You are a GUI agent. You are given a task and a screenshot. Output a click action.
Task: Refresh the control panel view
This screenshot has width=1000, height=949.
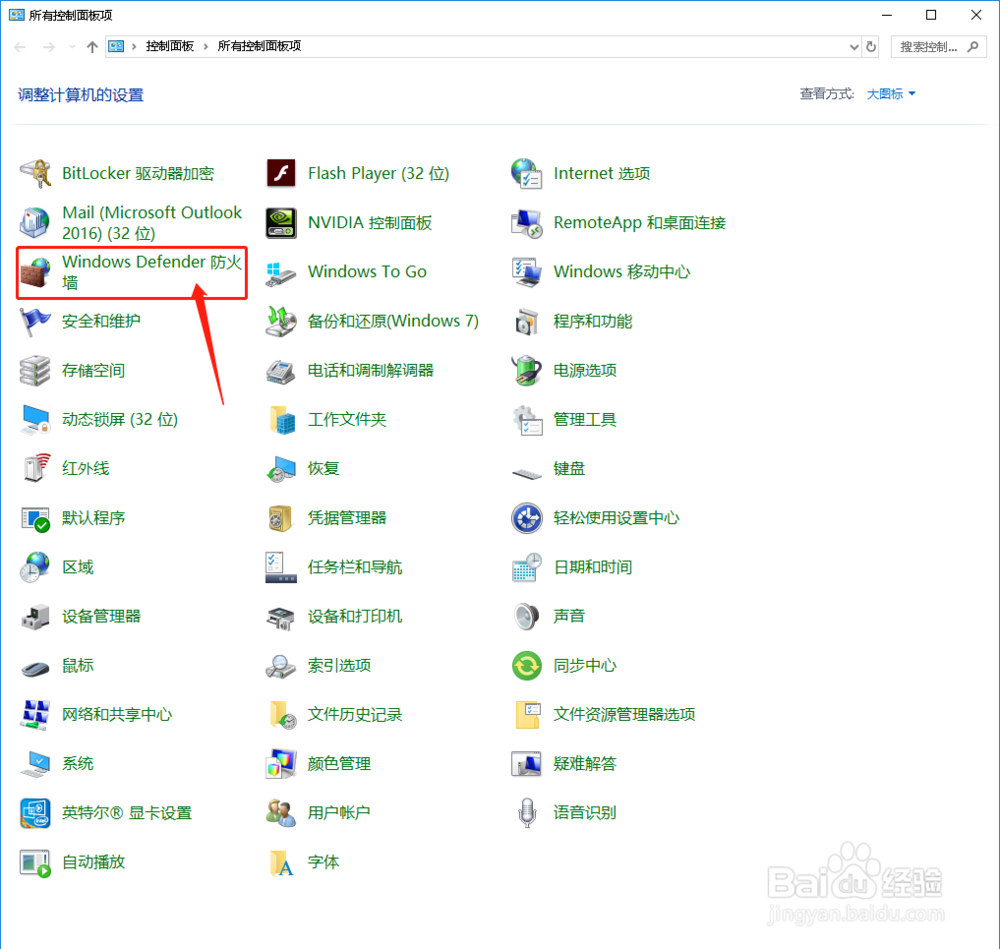pyautogui.click(x=871, y=47)
